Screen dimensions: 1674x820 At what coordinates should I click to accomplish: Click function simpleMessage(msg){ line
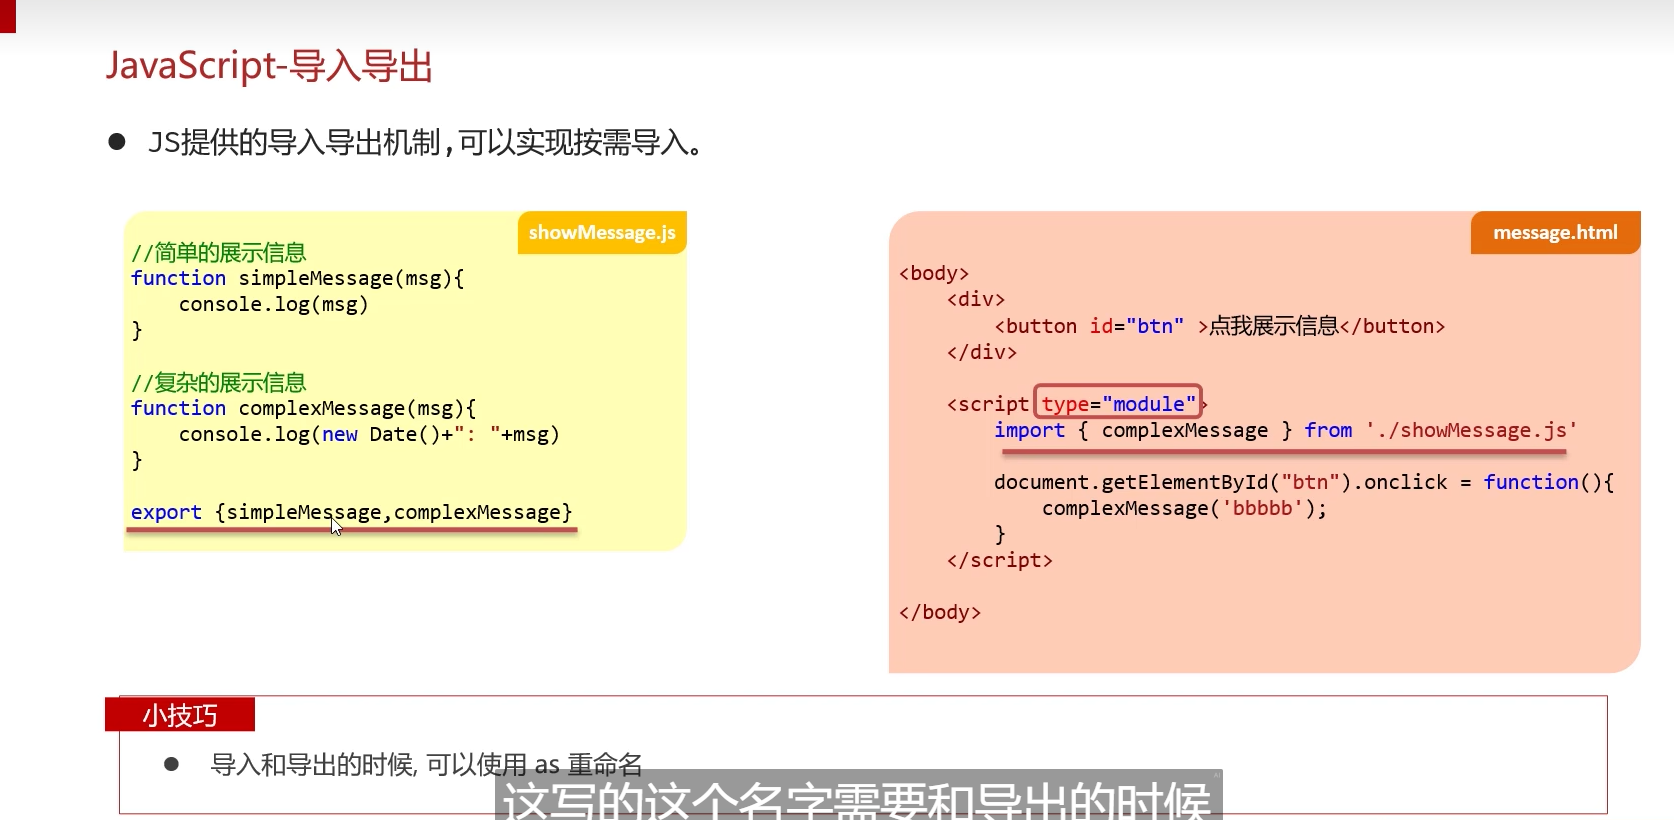[x=298, y=278]
